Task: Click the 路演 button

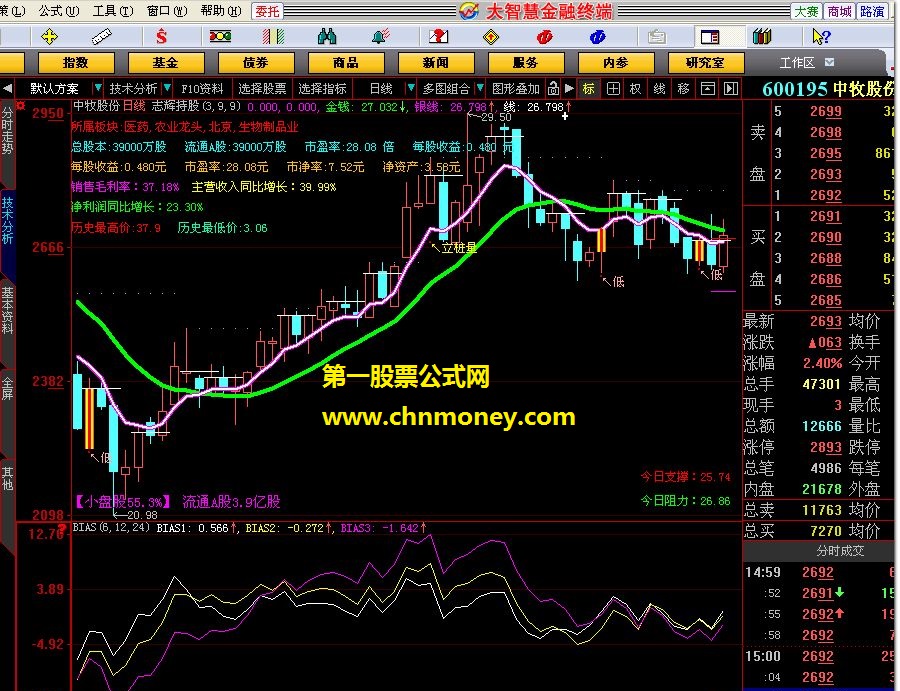Action: point(872,11)
